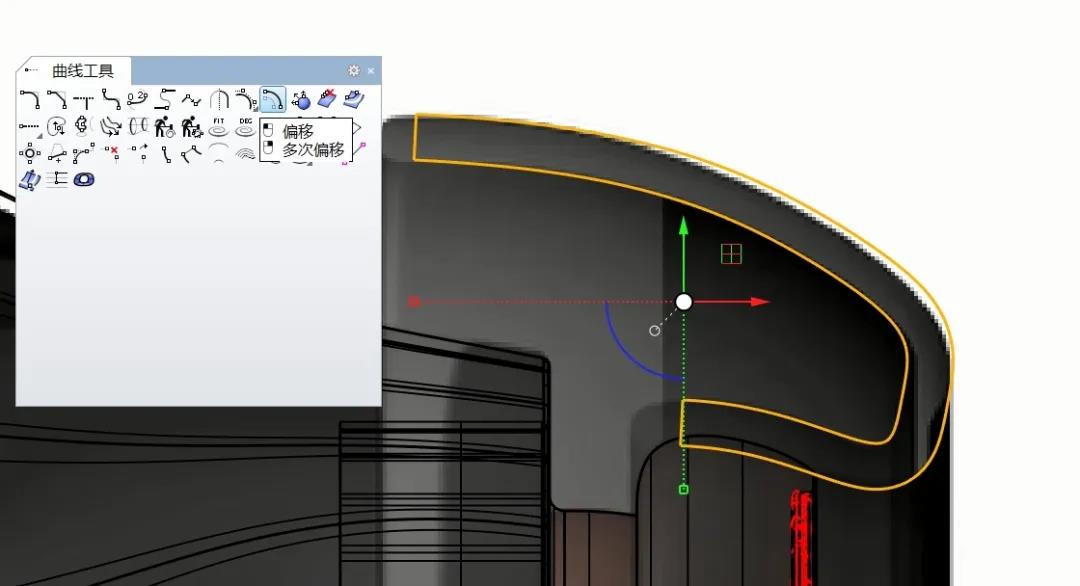This screenshot has width=1080, height=586.
Task: Turn on control points circle icon
Action: pyautogui.click(x=30, y=153)
